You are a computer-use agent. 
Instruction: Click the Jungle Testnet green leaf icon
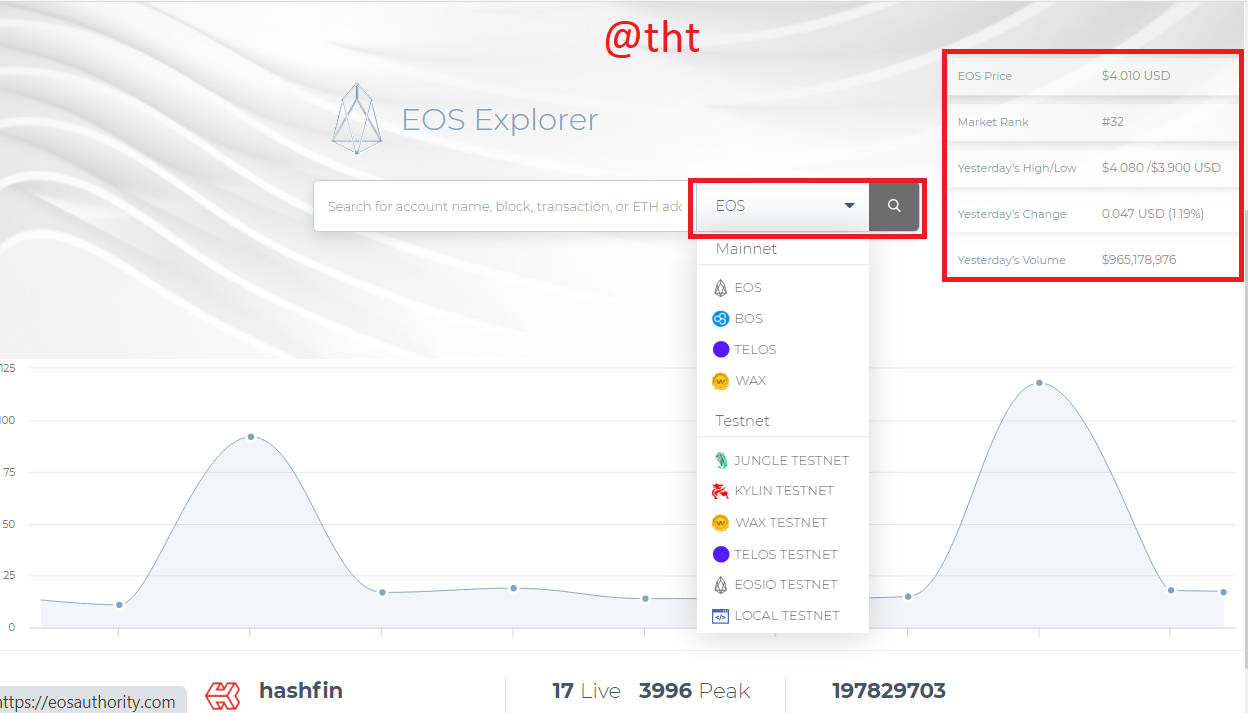point(720,461)
